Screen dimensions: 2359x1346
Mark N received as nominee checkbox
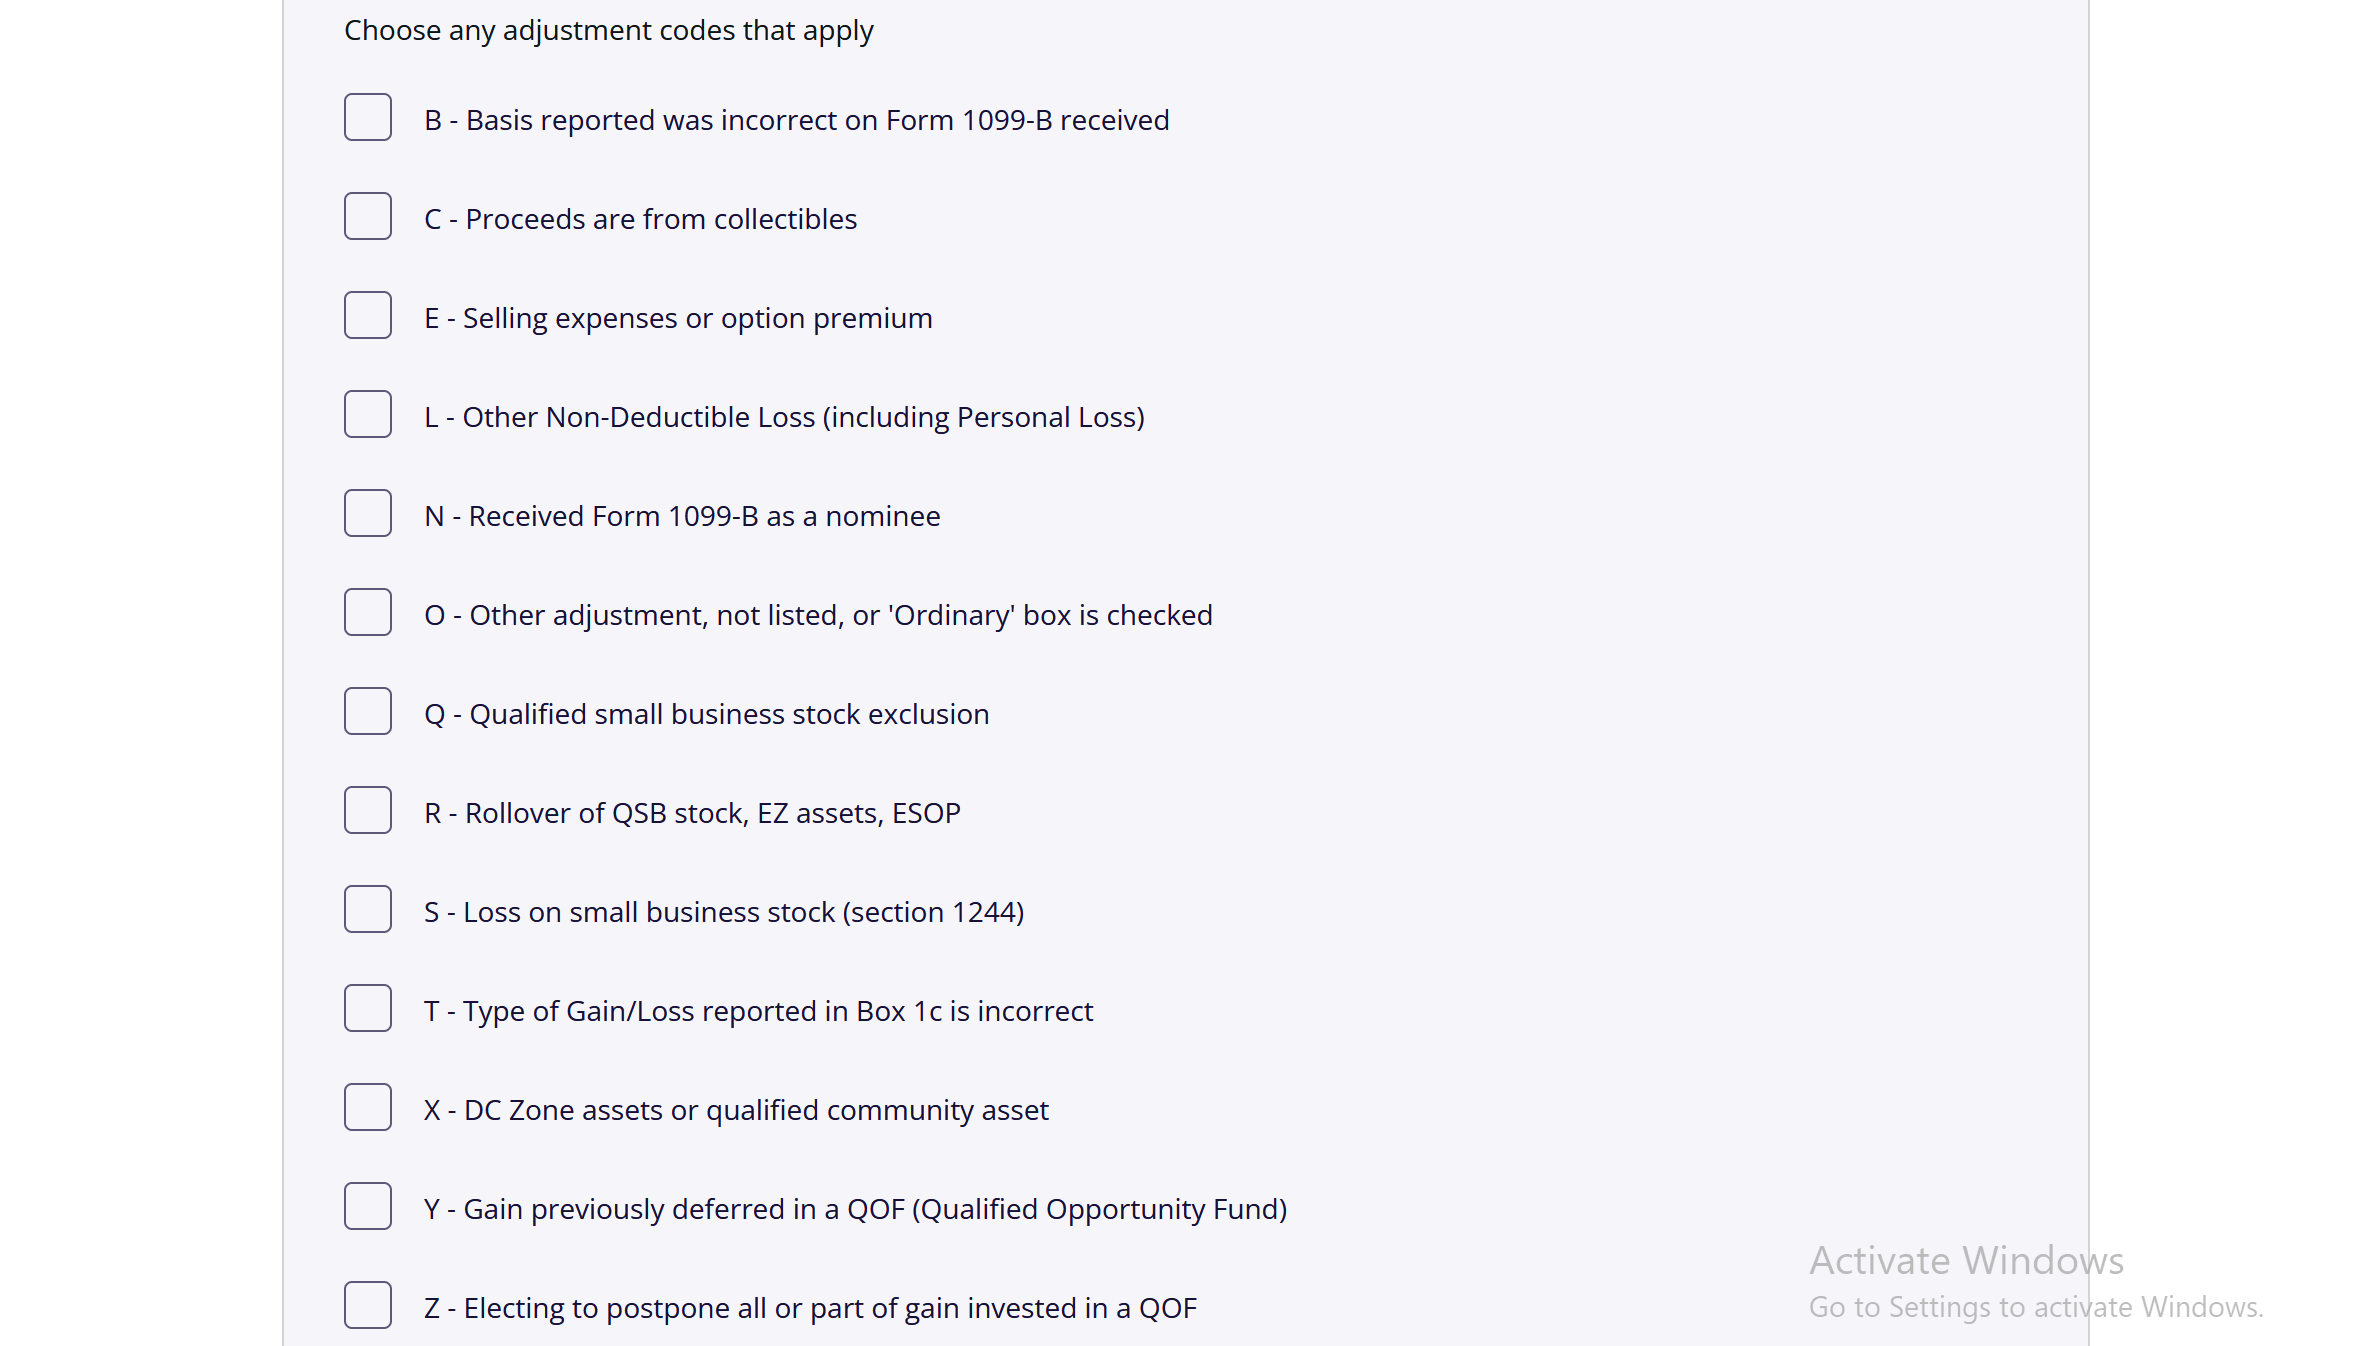(367, 514)
